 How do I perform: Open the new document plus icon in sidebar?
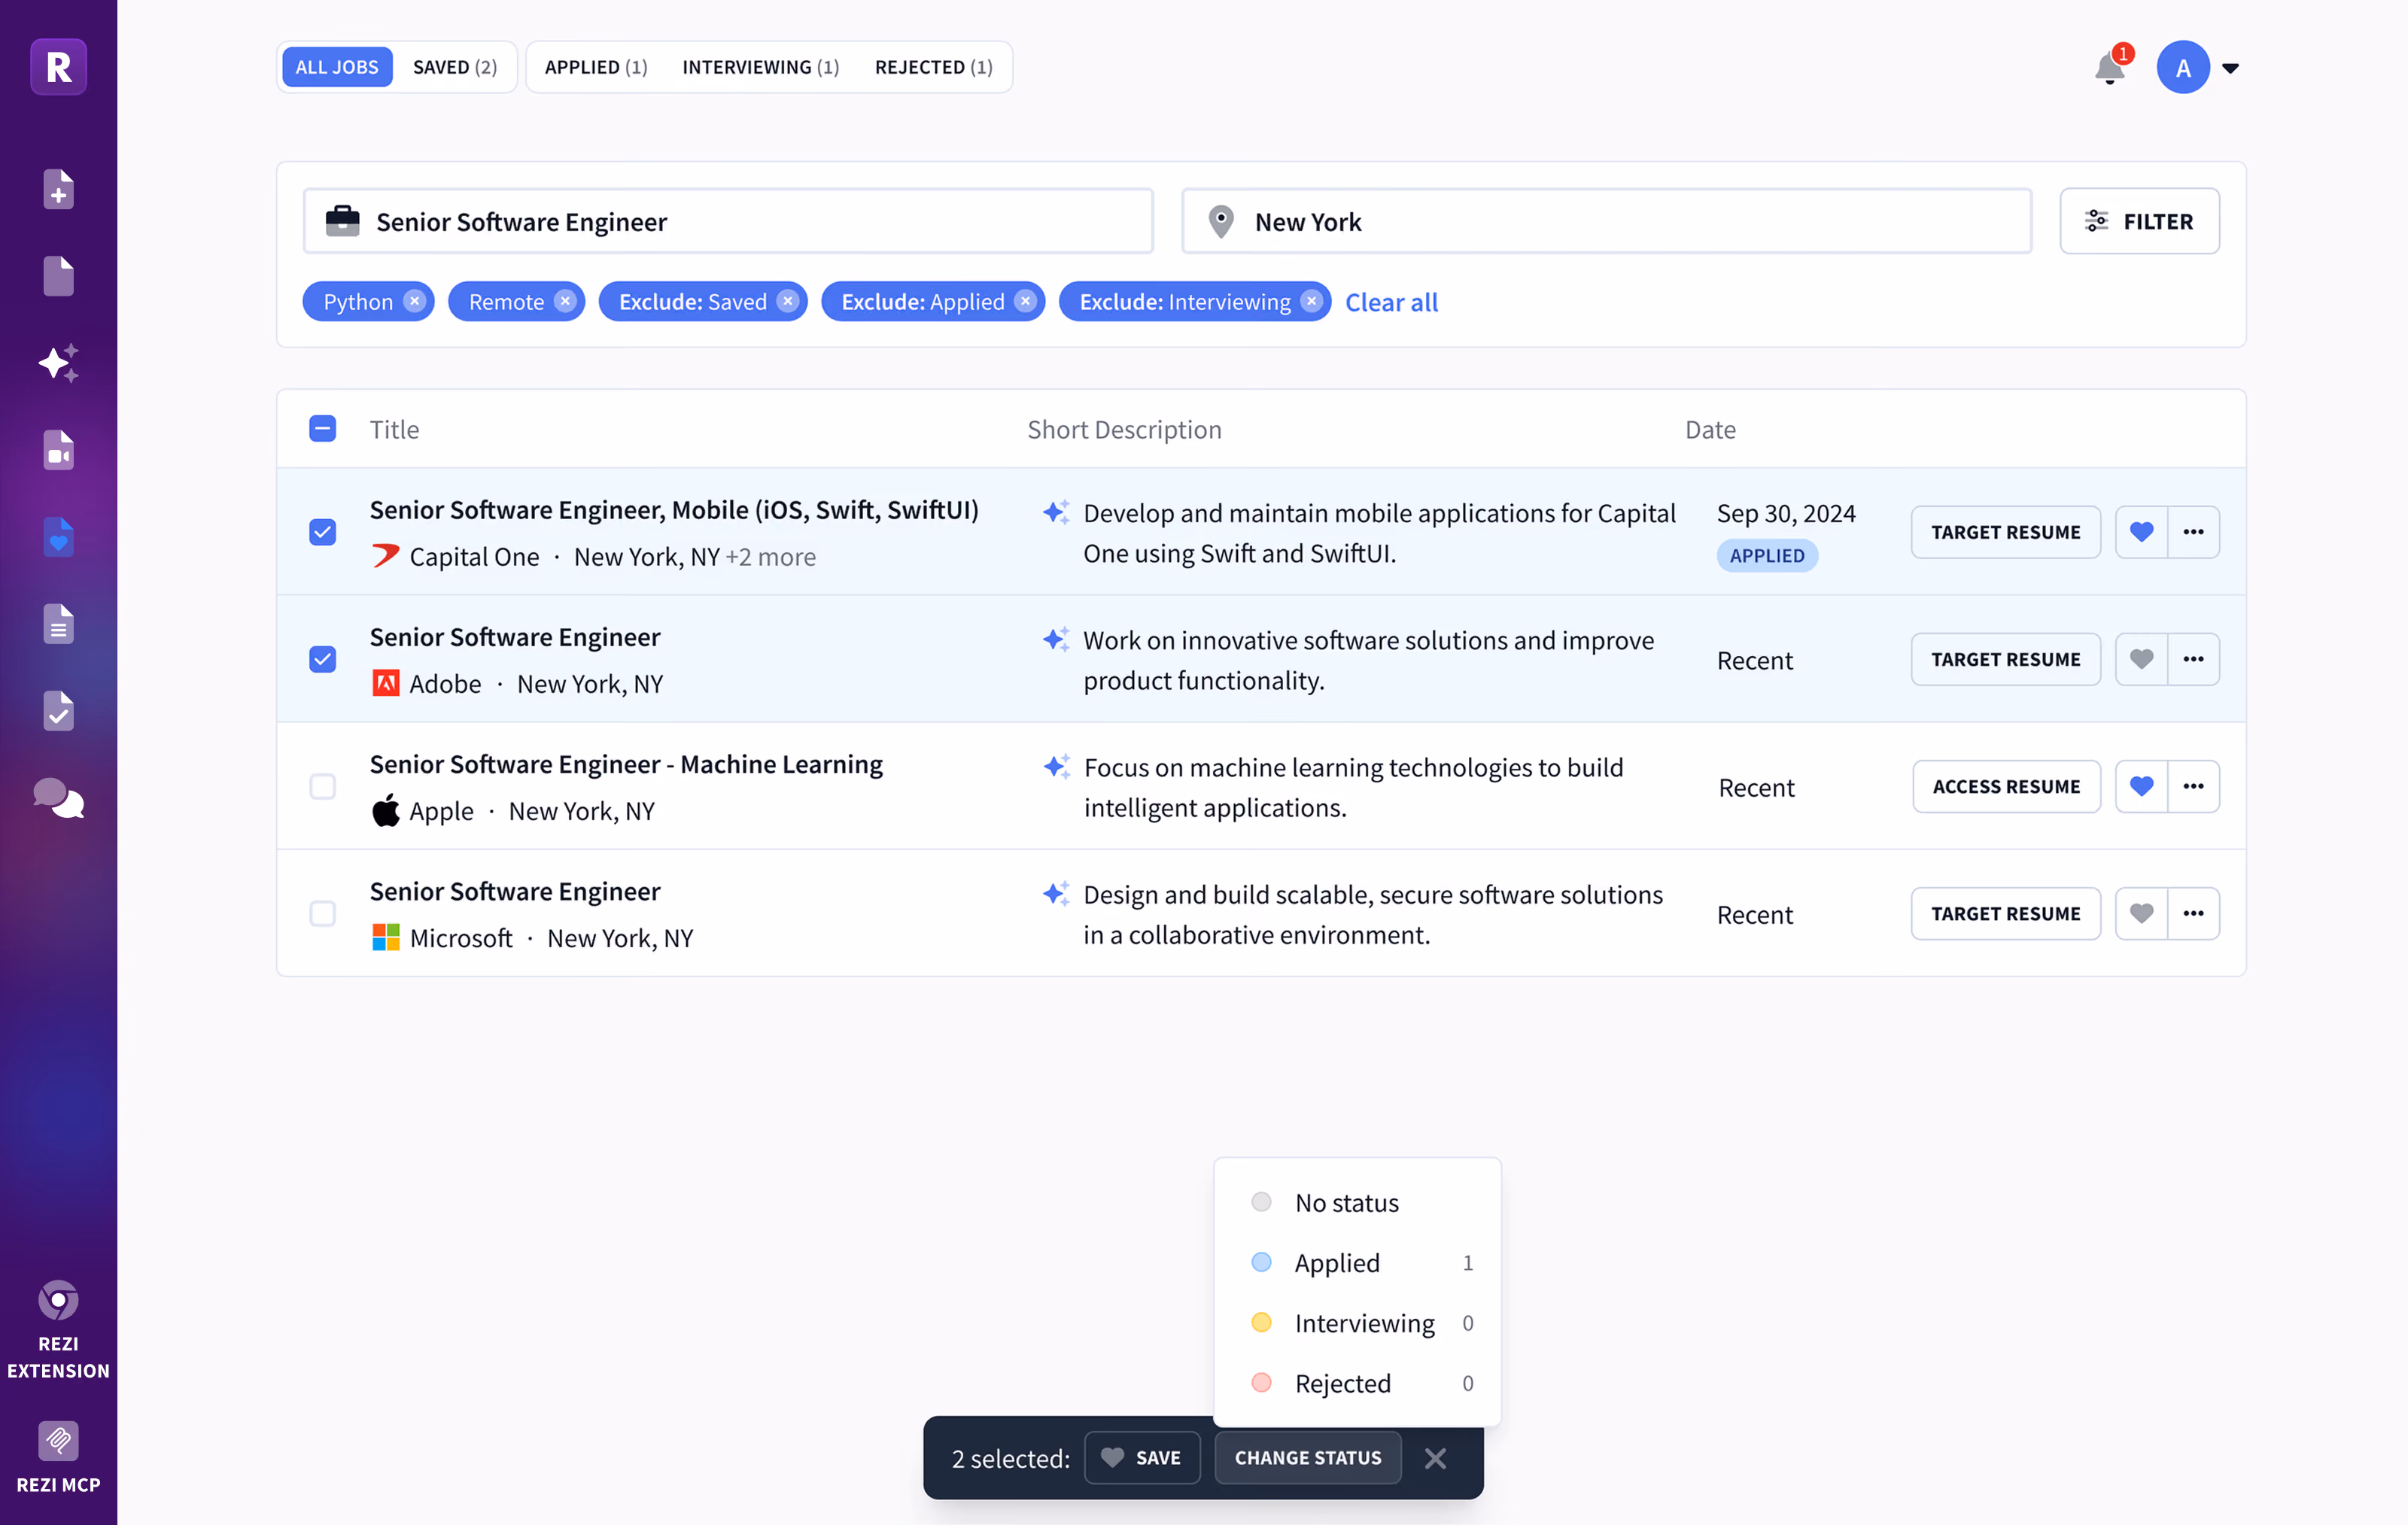(x=58, y=189)
